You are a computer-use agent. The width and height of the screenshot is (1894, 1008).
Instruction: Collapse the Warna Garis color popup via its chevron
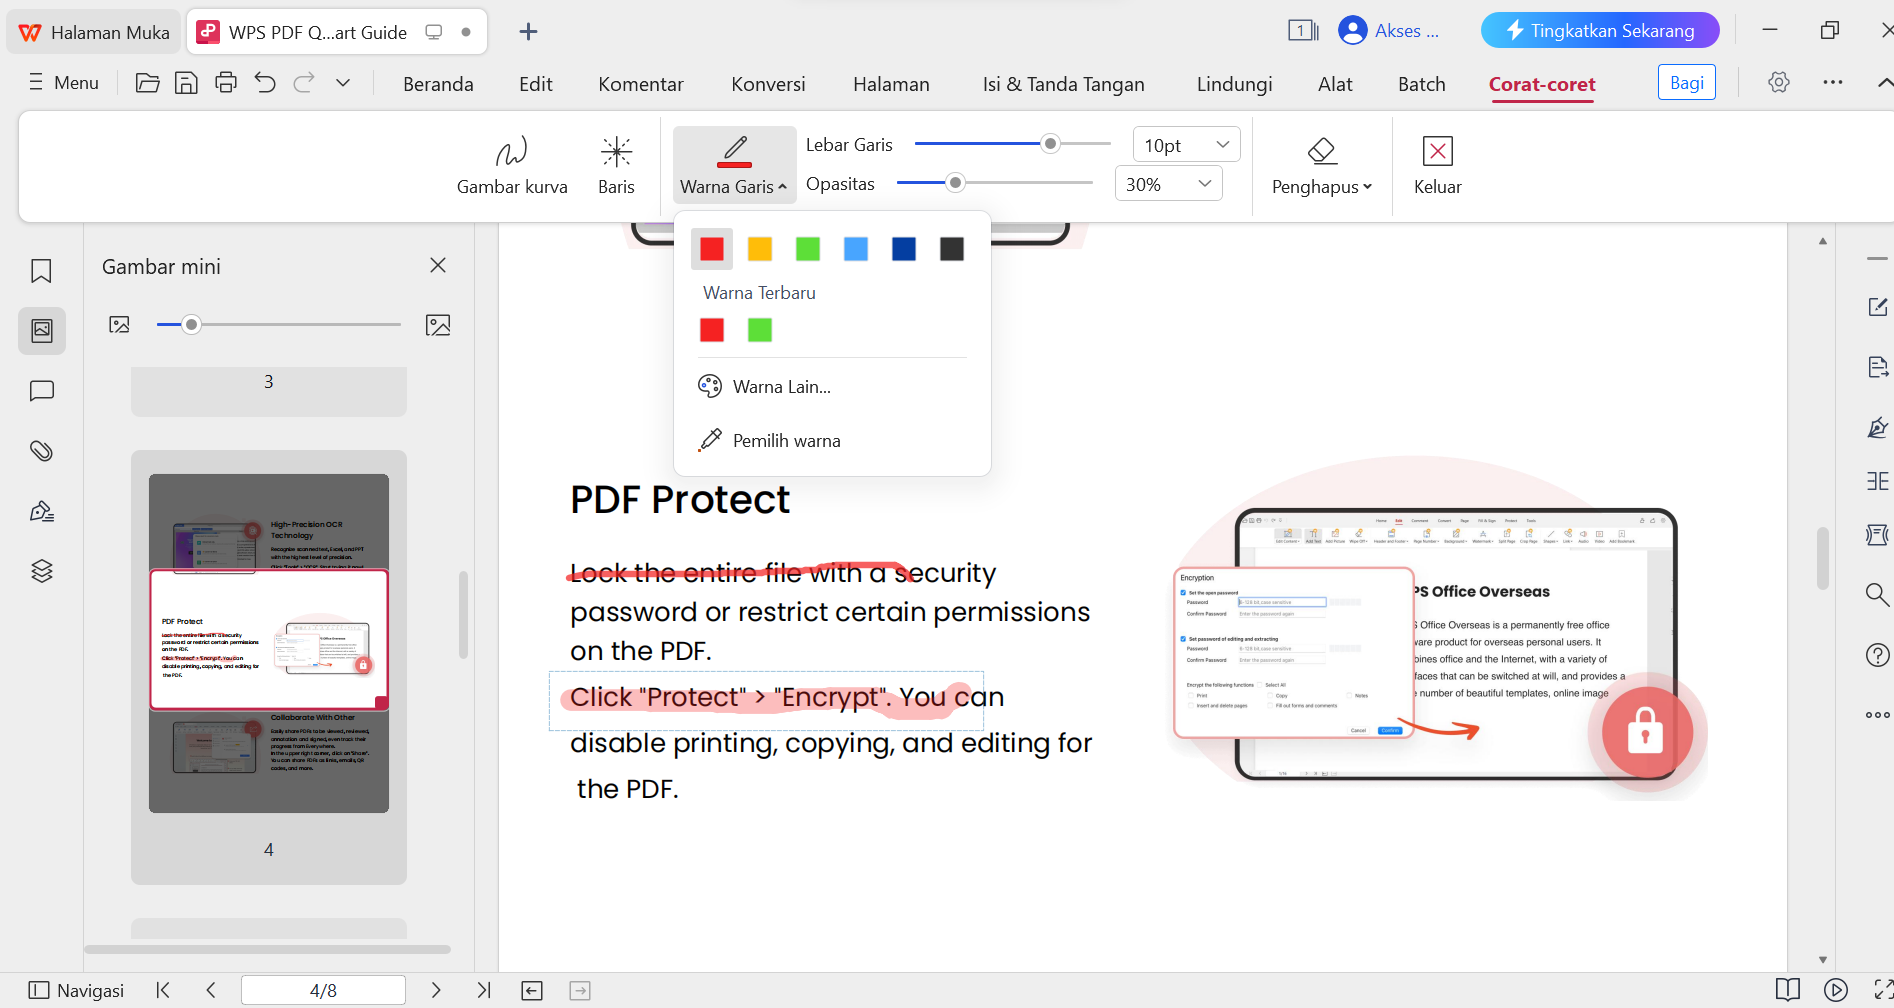click(x=783, y=186)
